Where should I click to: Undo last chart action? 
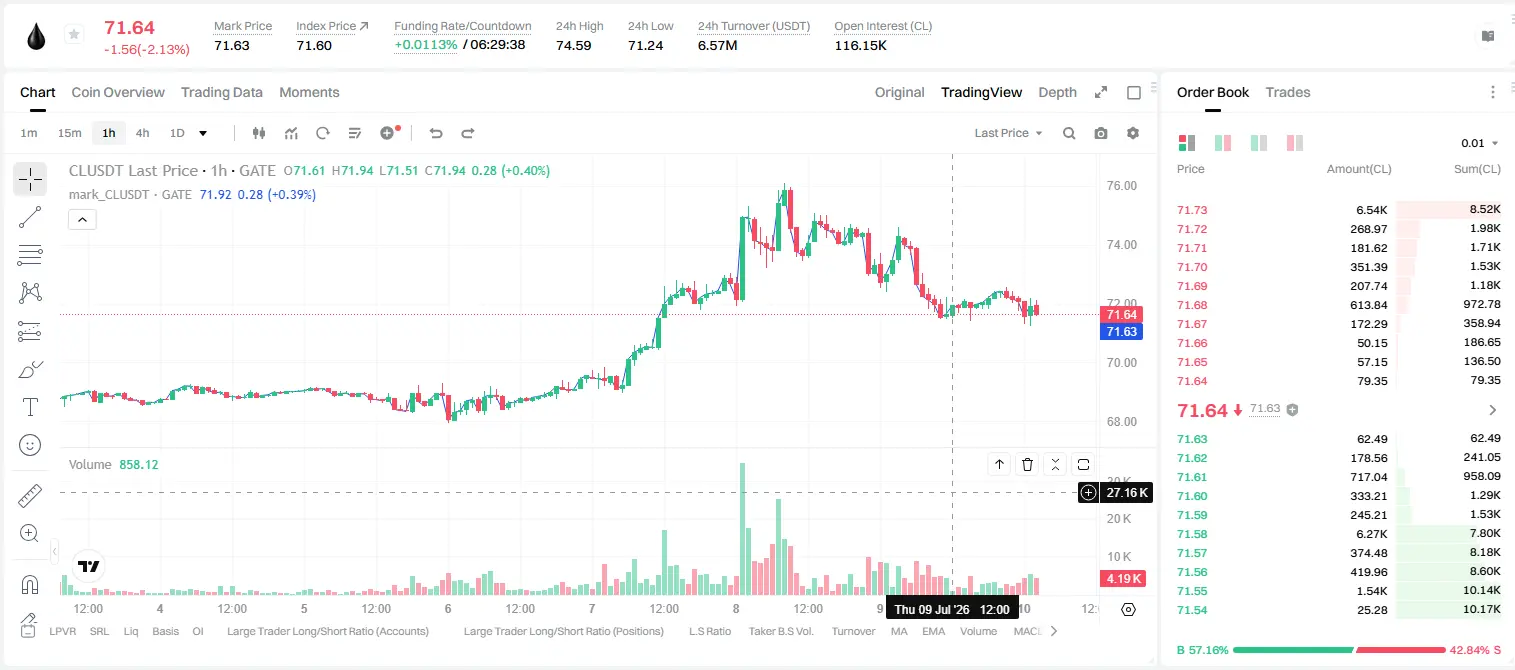[436, 133]
